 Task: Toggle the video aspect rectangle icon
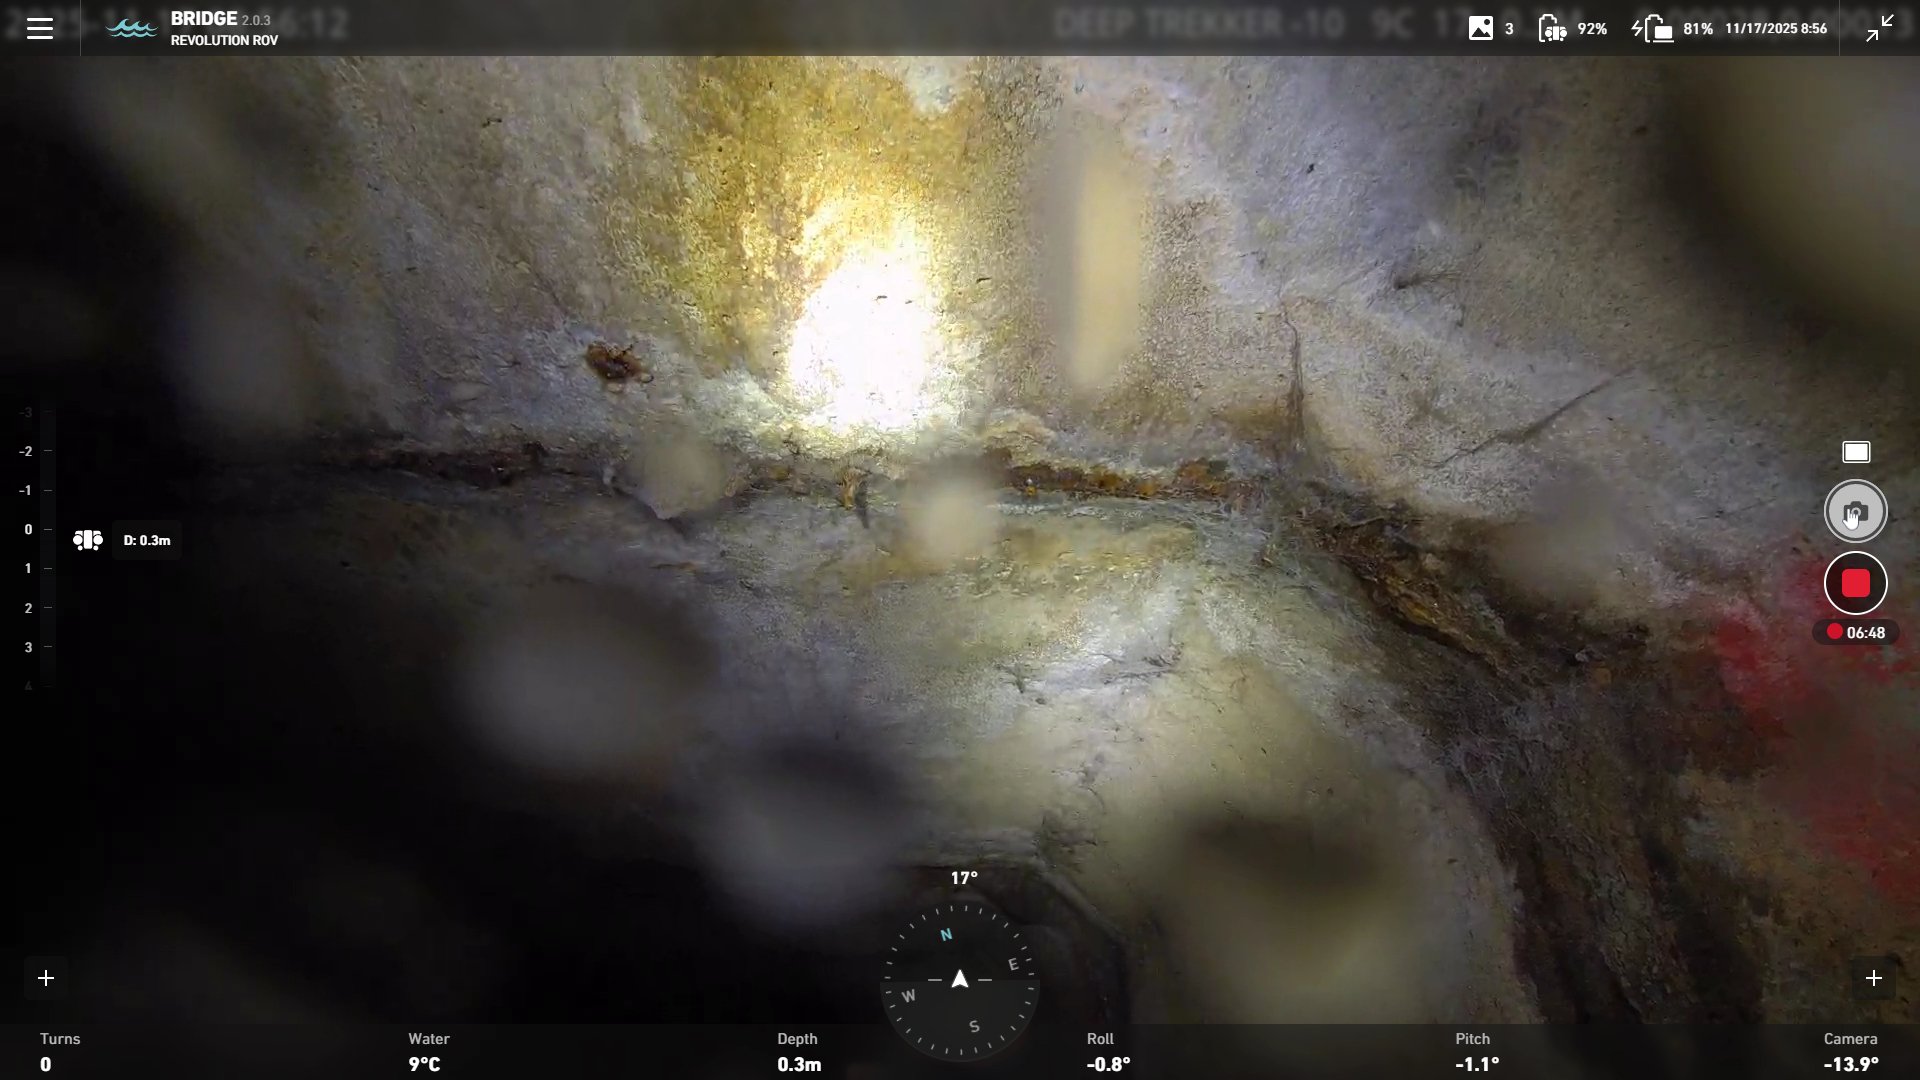(1856, 453)
